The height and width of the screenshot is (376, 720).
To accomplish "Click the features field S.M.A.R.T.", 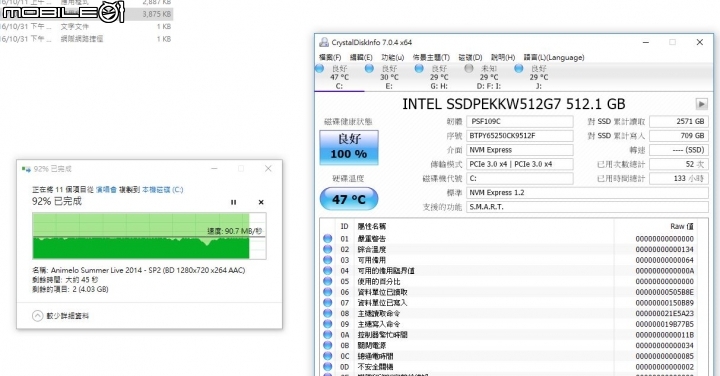I will click(x=587, y=207).
